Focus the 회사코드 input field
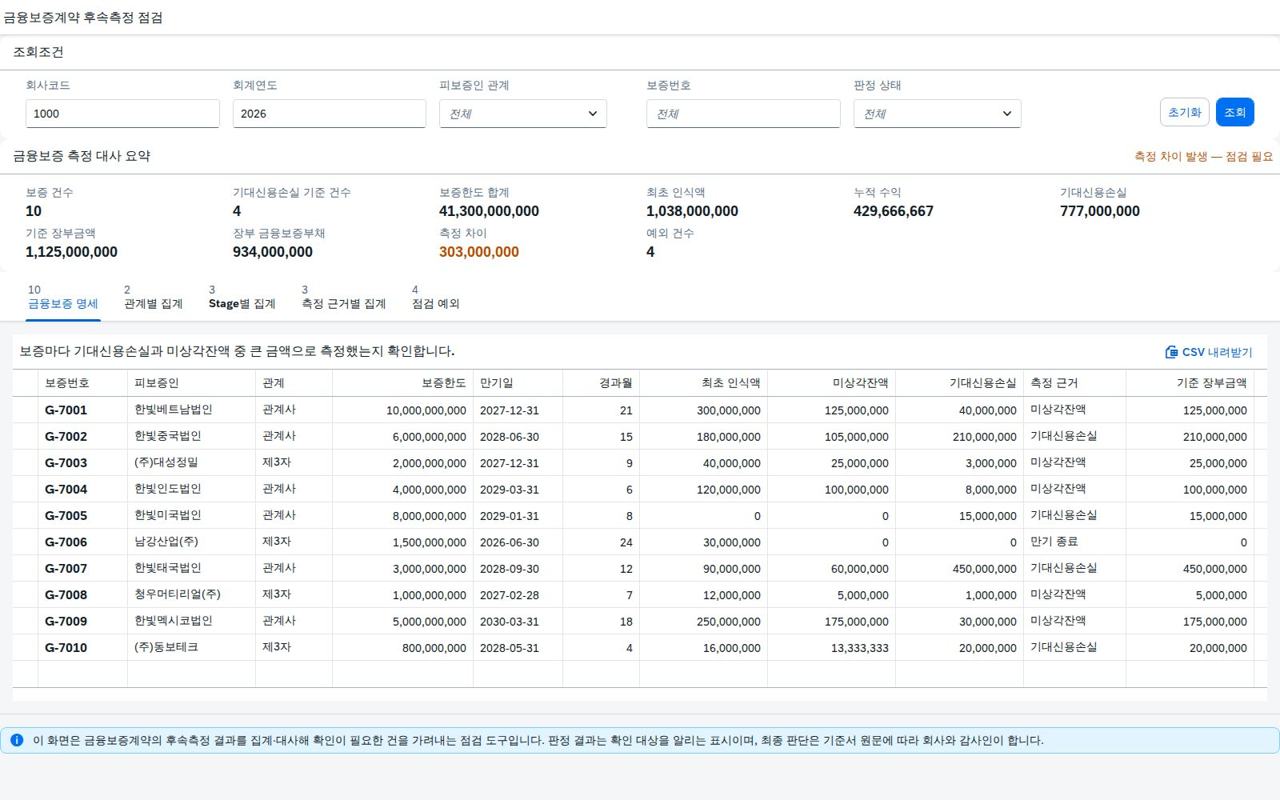1280x800 pixels. point(123,114)
